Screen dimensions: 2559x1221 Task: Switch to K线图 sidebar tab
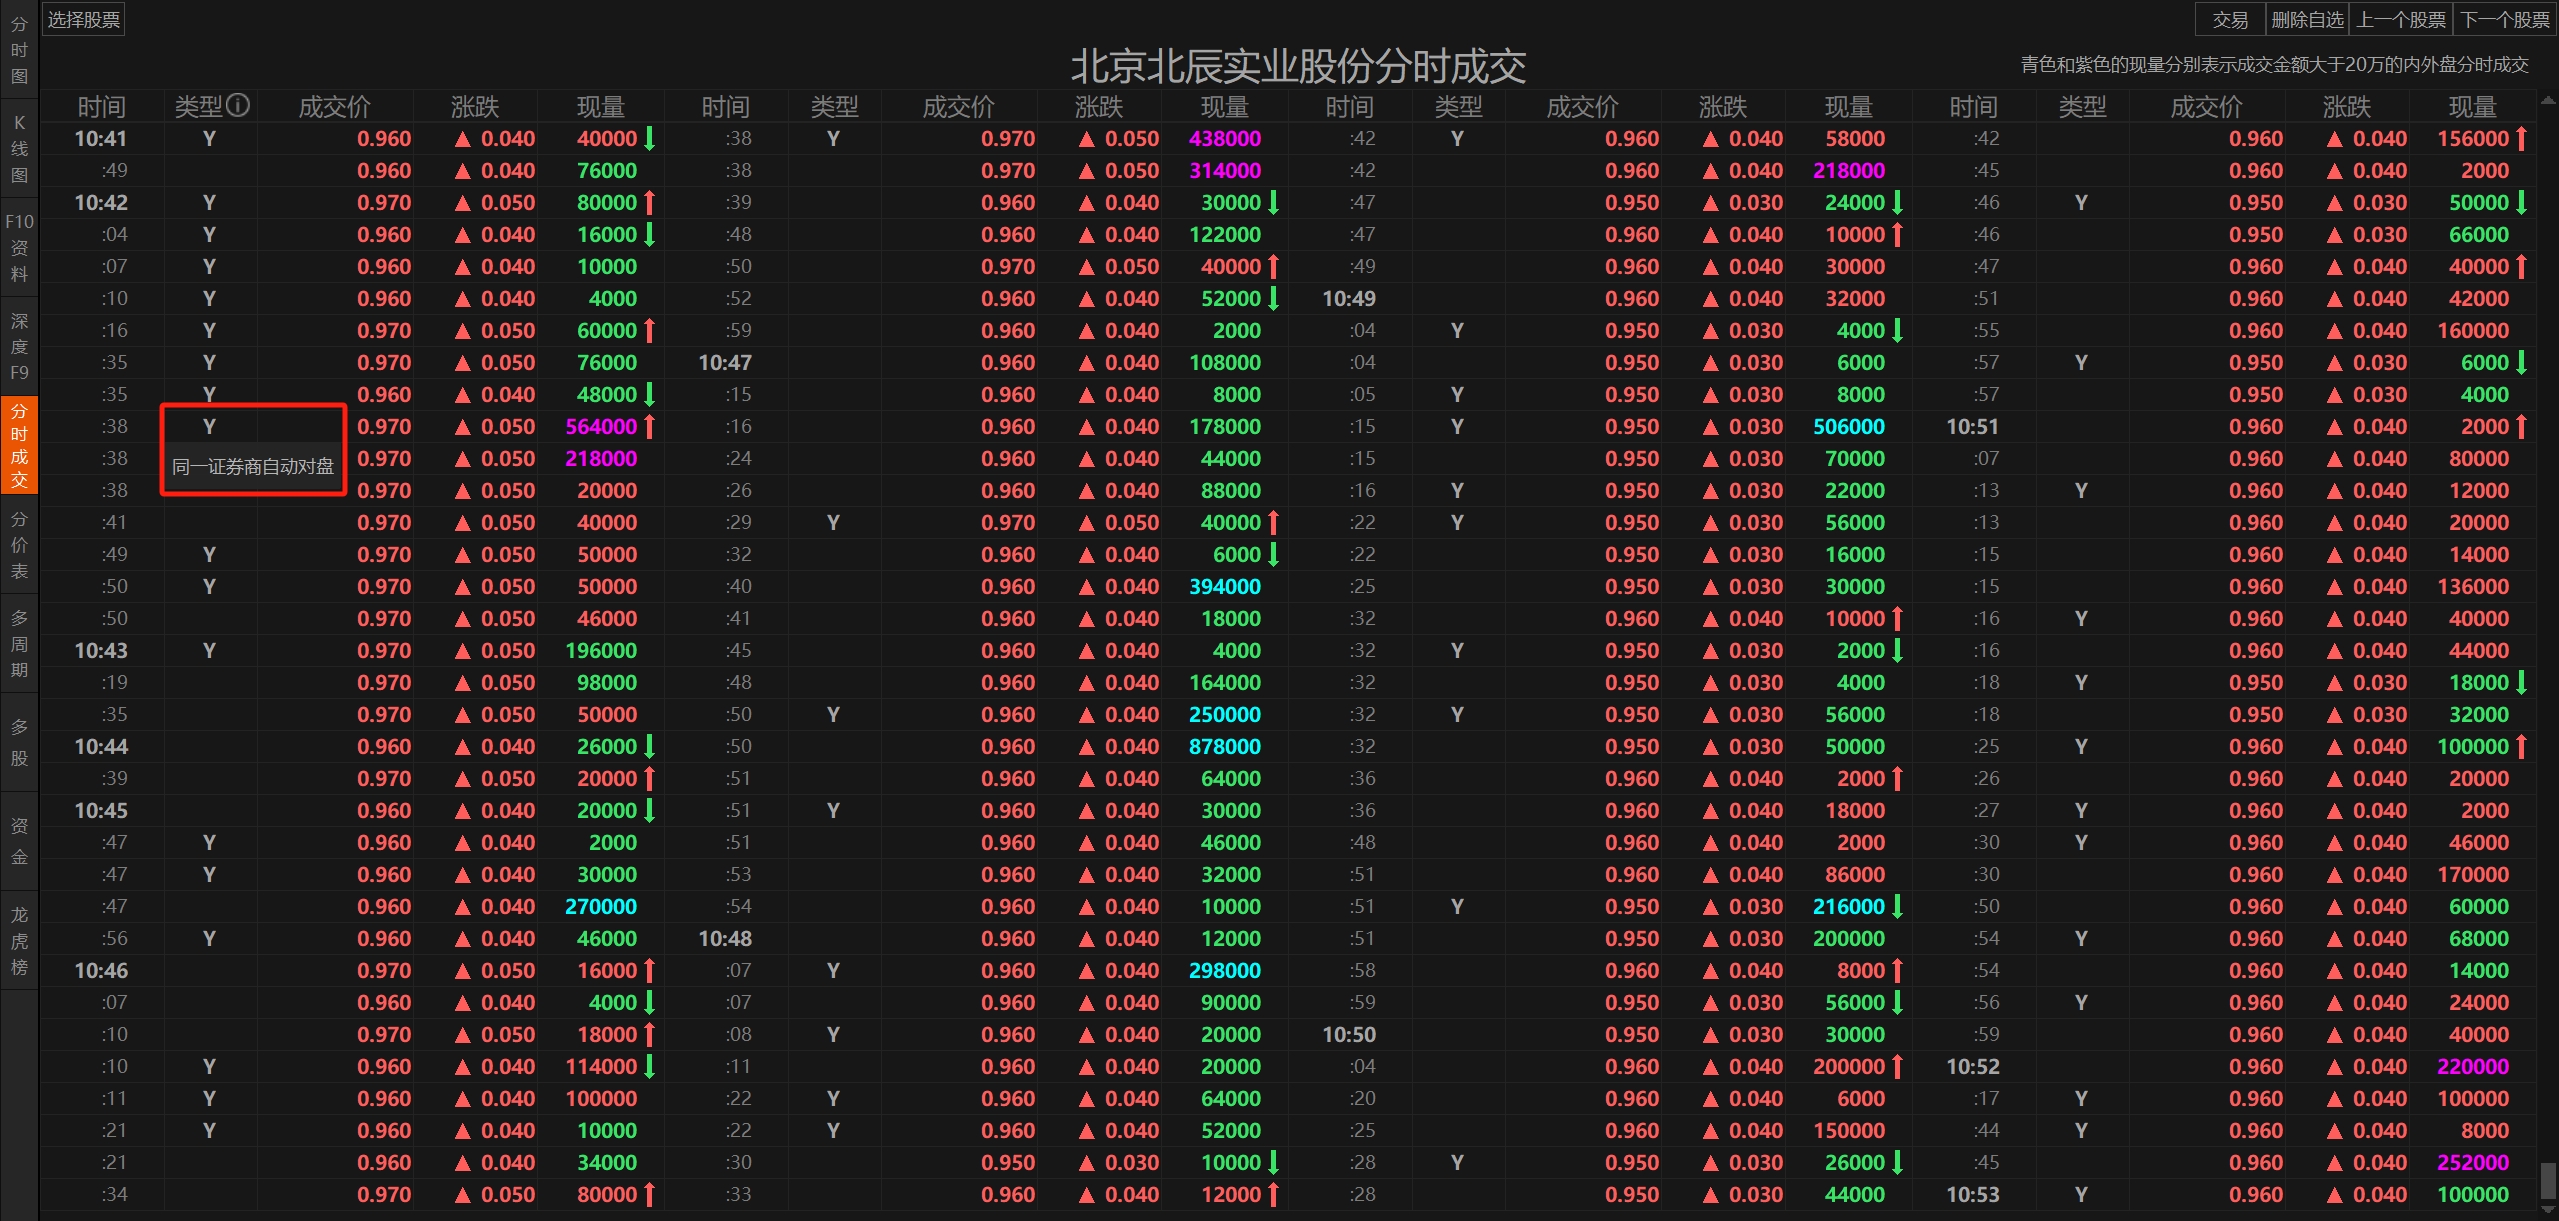[19, 149]
